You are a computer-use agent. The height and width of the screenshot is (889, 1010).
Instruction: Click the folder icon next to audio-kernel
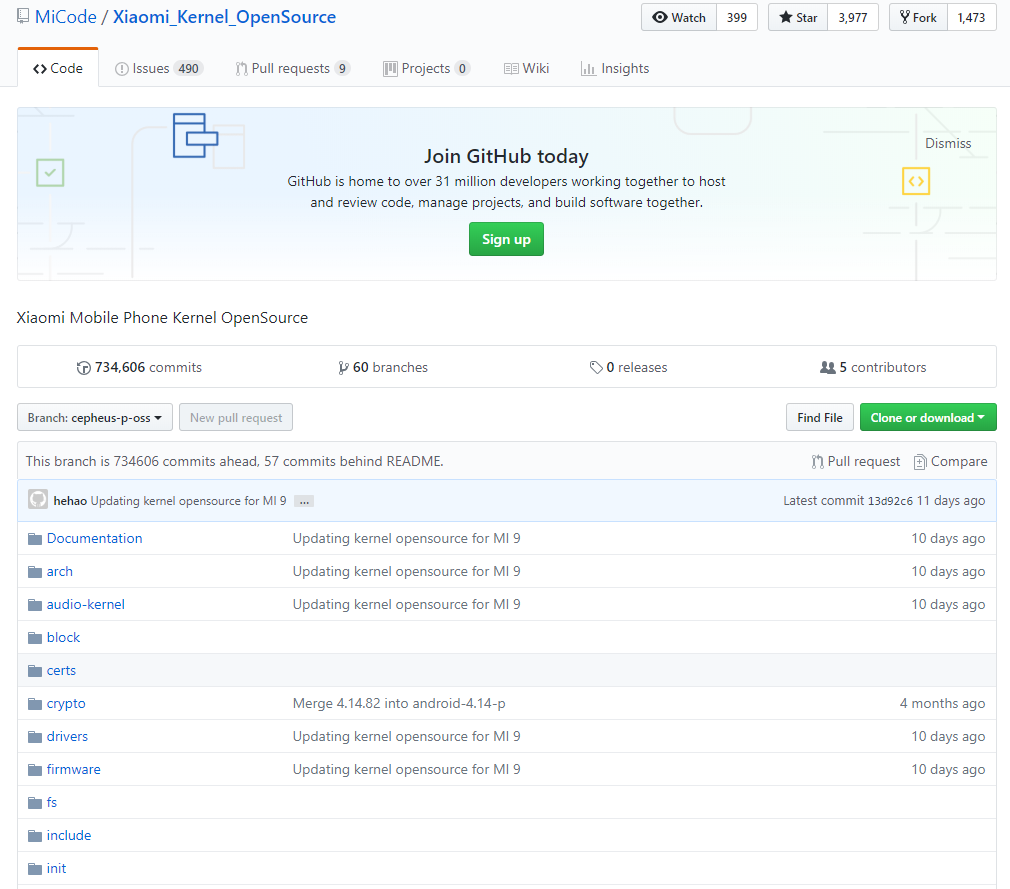35,605
